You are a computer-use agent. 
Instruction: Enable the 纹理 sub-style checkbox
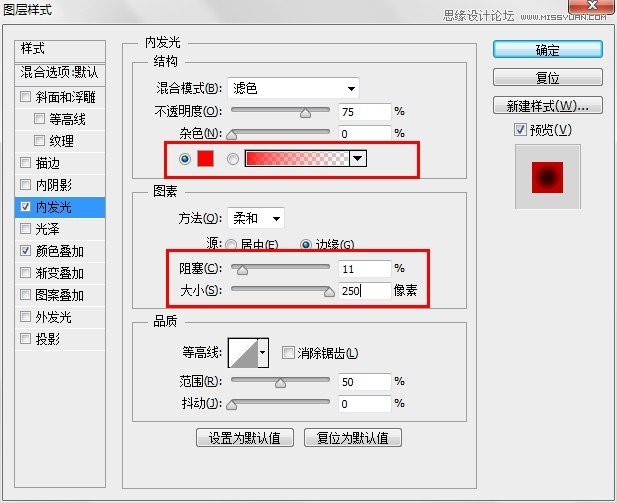pyautogui.click(x=39, y=141)
